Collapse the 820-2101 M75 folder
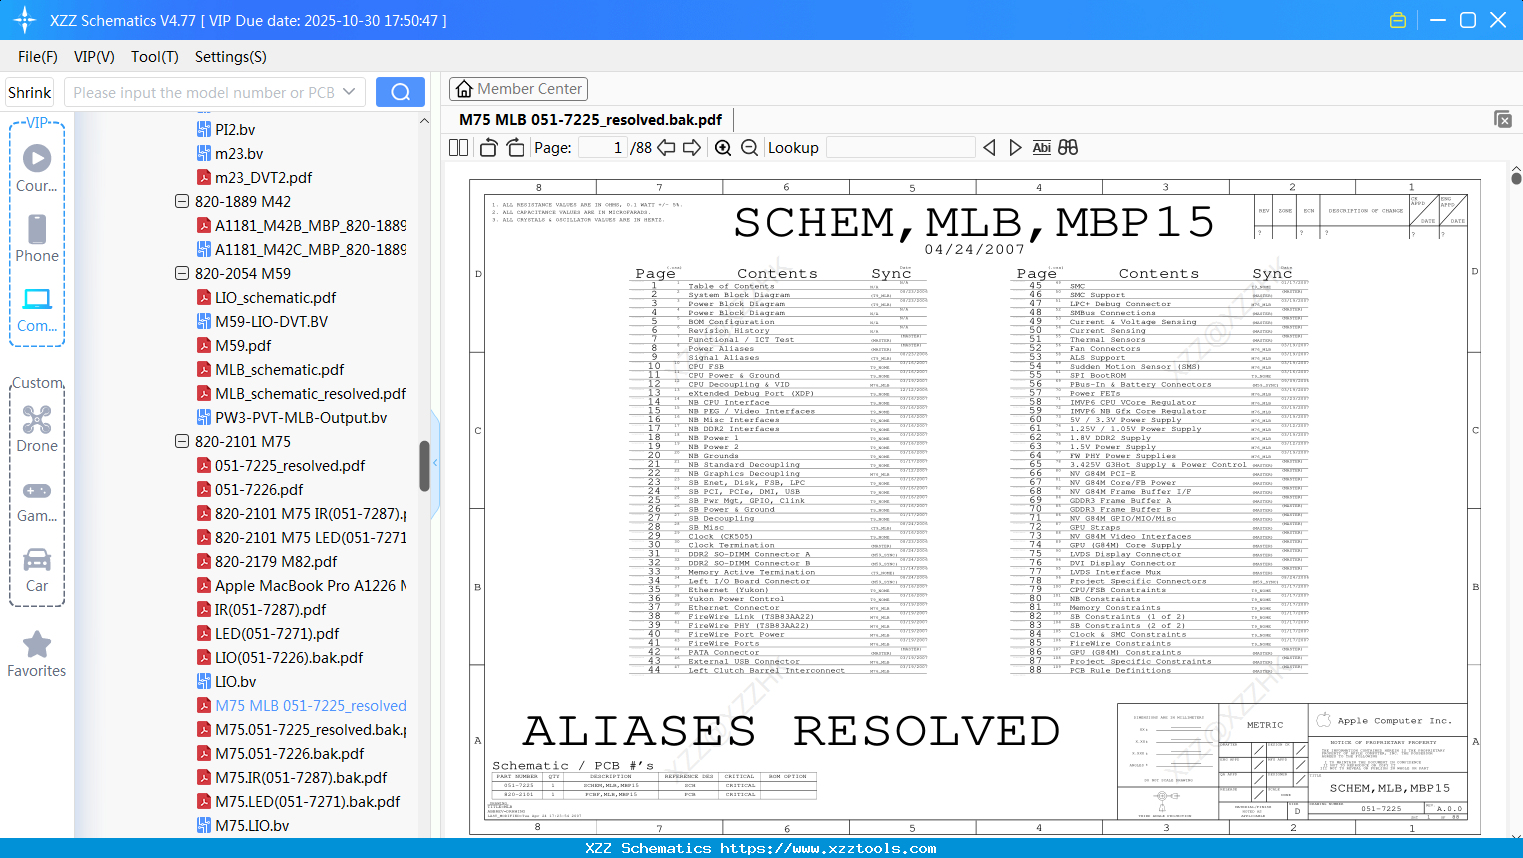Screen dimensions: 1523x858 [x=182, y=441]
